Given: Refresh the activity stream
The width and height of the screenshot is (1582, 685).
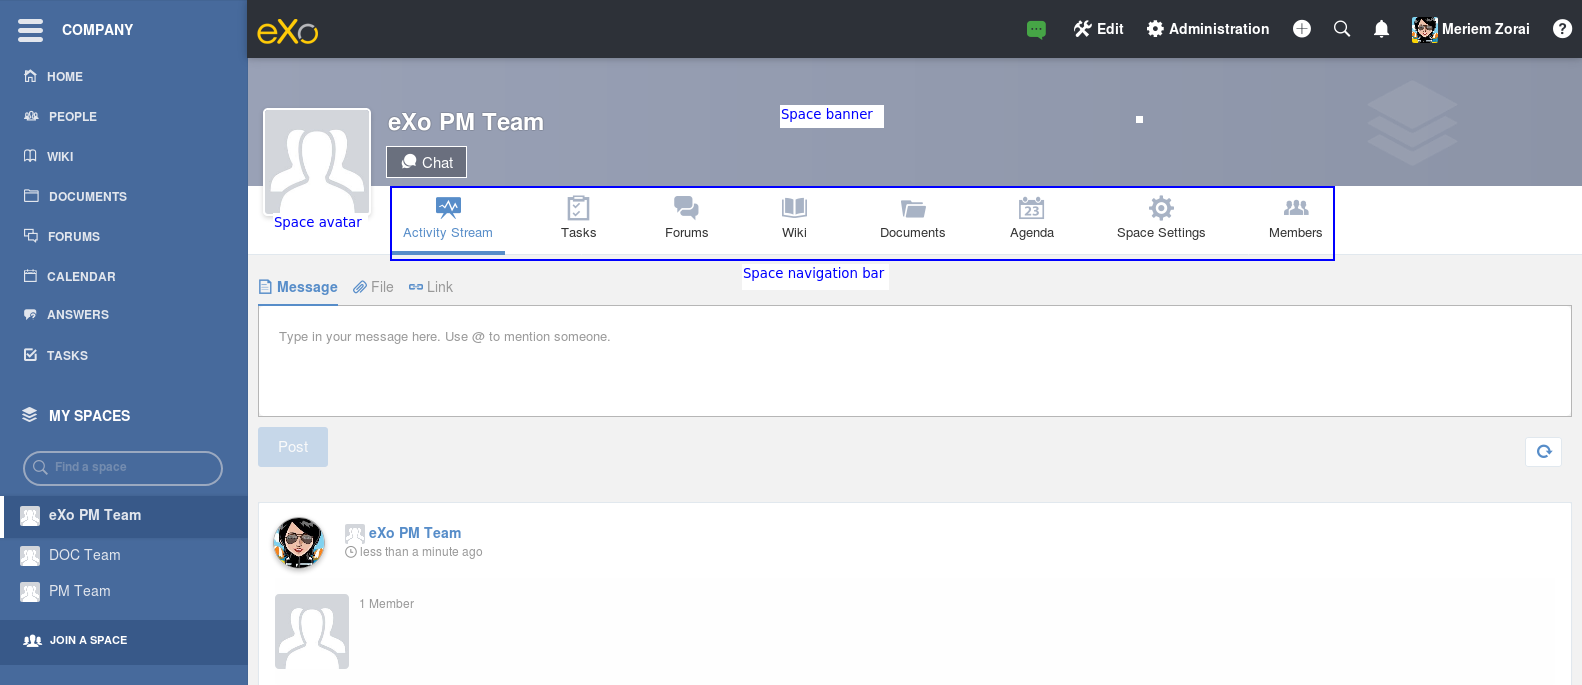Looking at the screenshot, I should coord(1544,451).
